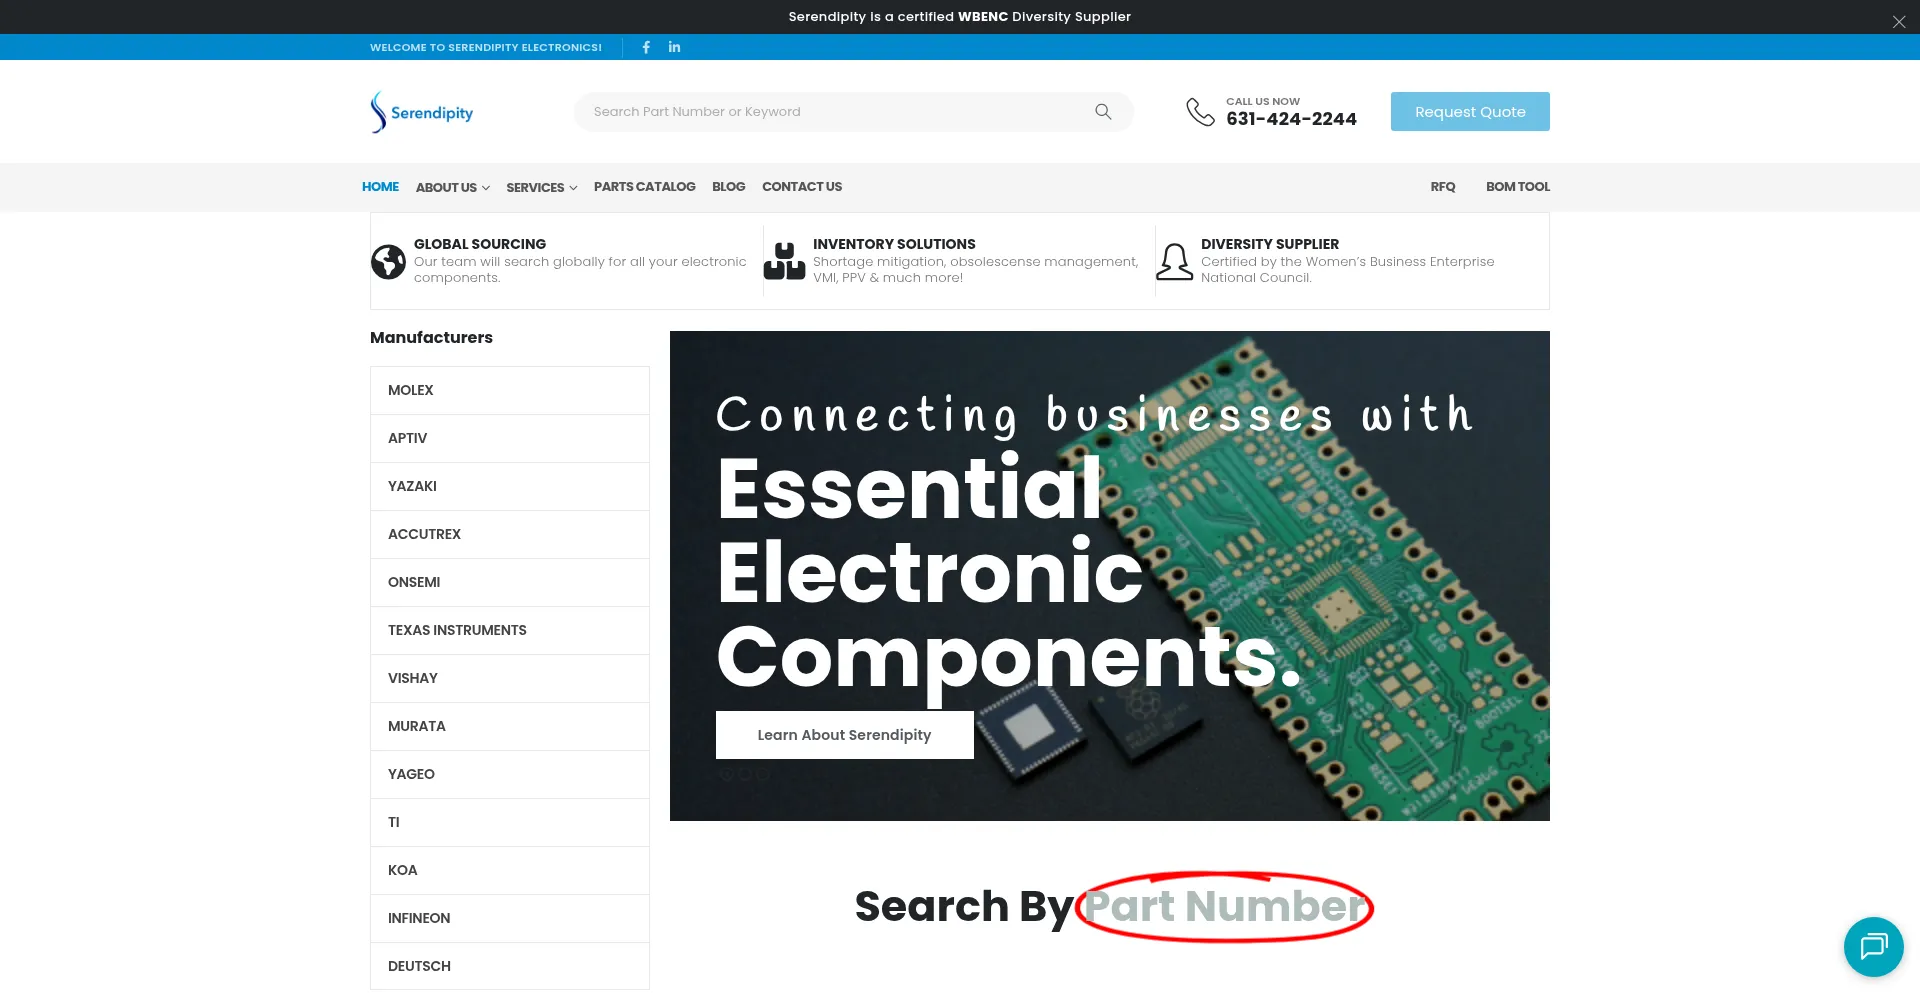Click the Global Sourcing globe icon
Image resolution: width=1920 pixels, height=993 pixels.
point(388,262)
